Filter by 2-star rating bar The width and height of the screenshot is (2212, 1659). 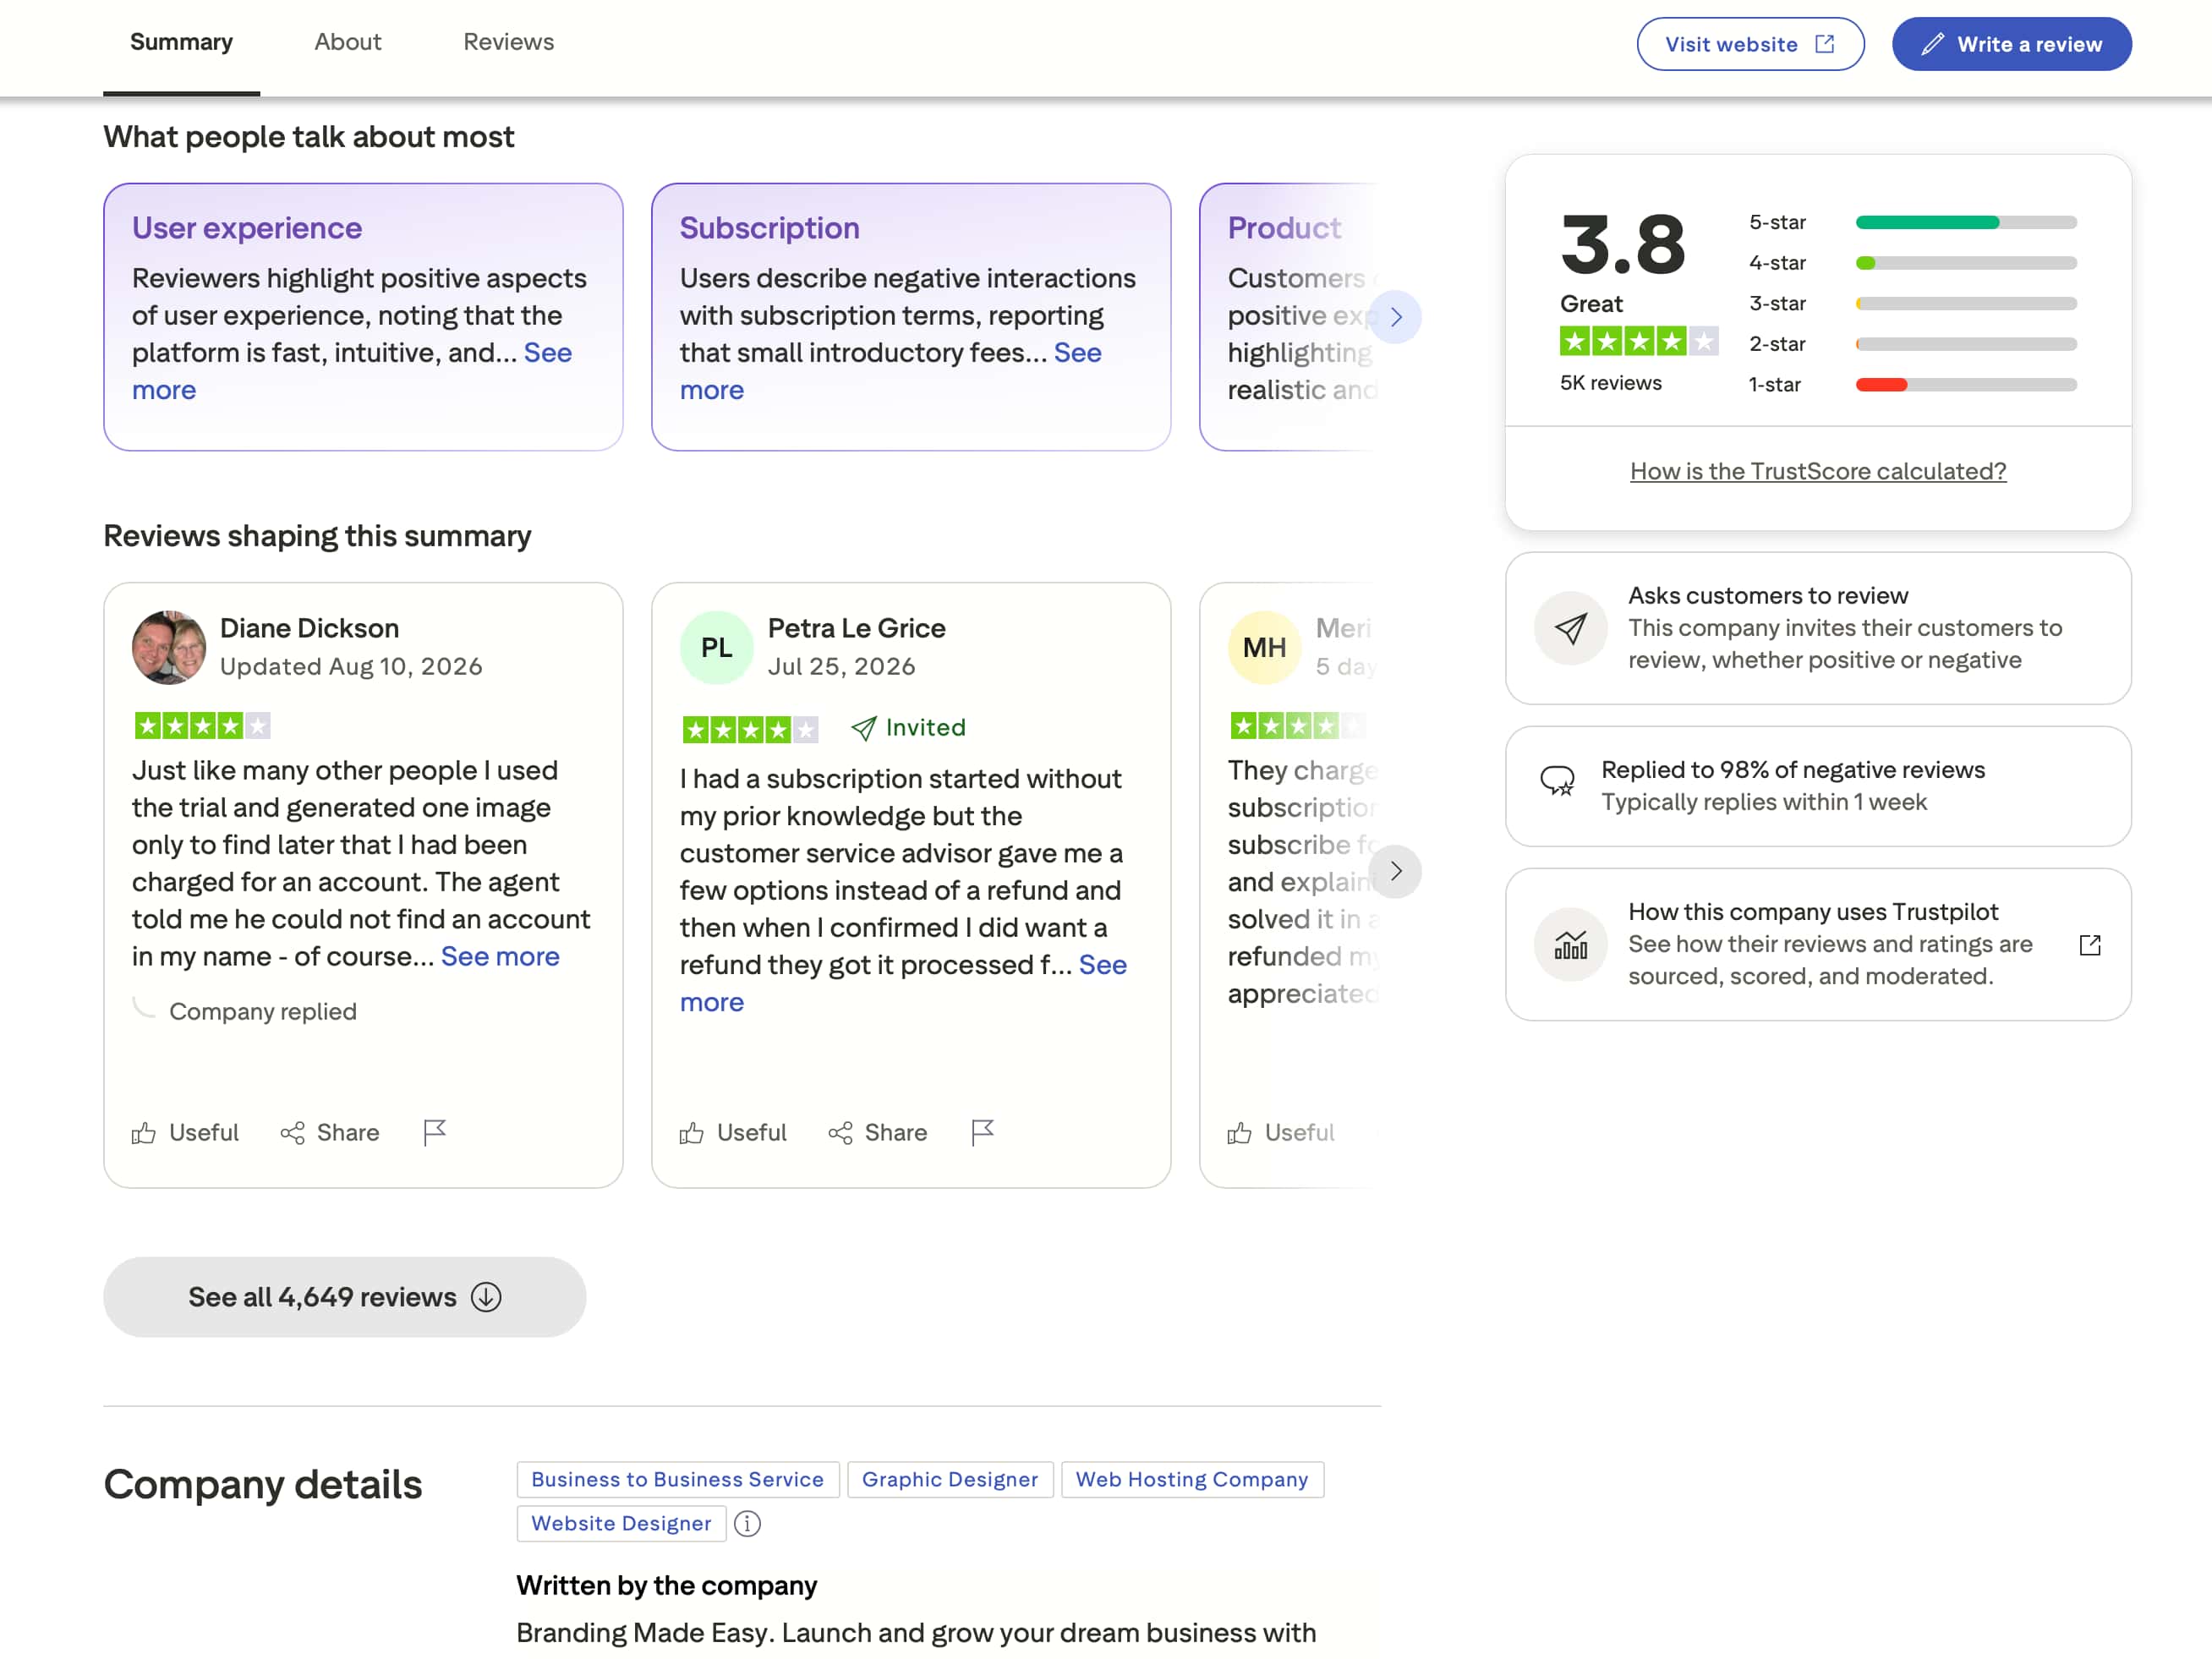tap(1912, 344)
